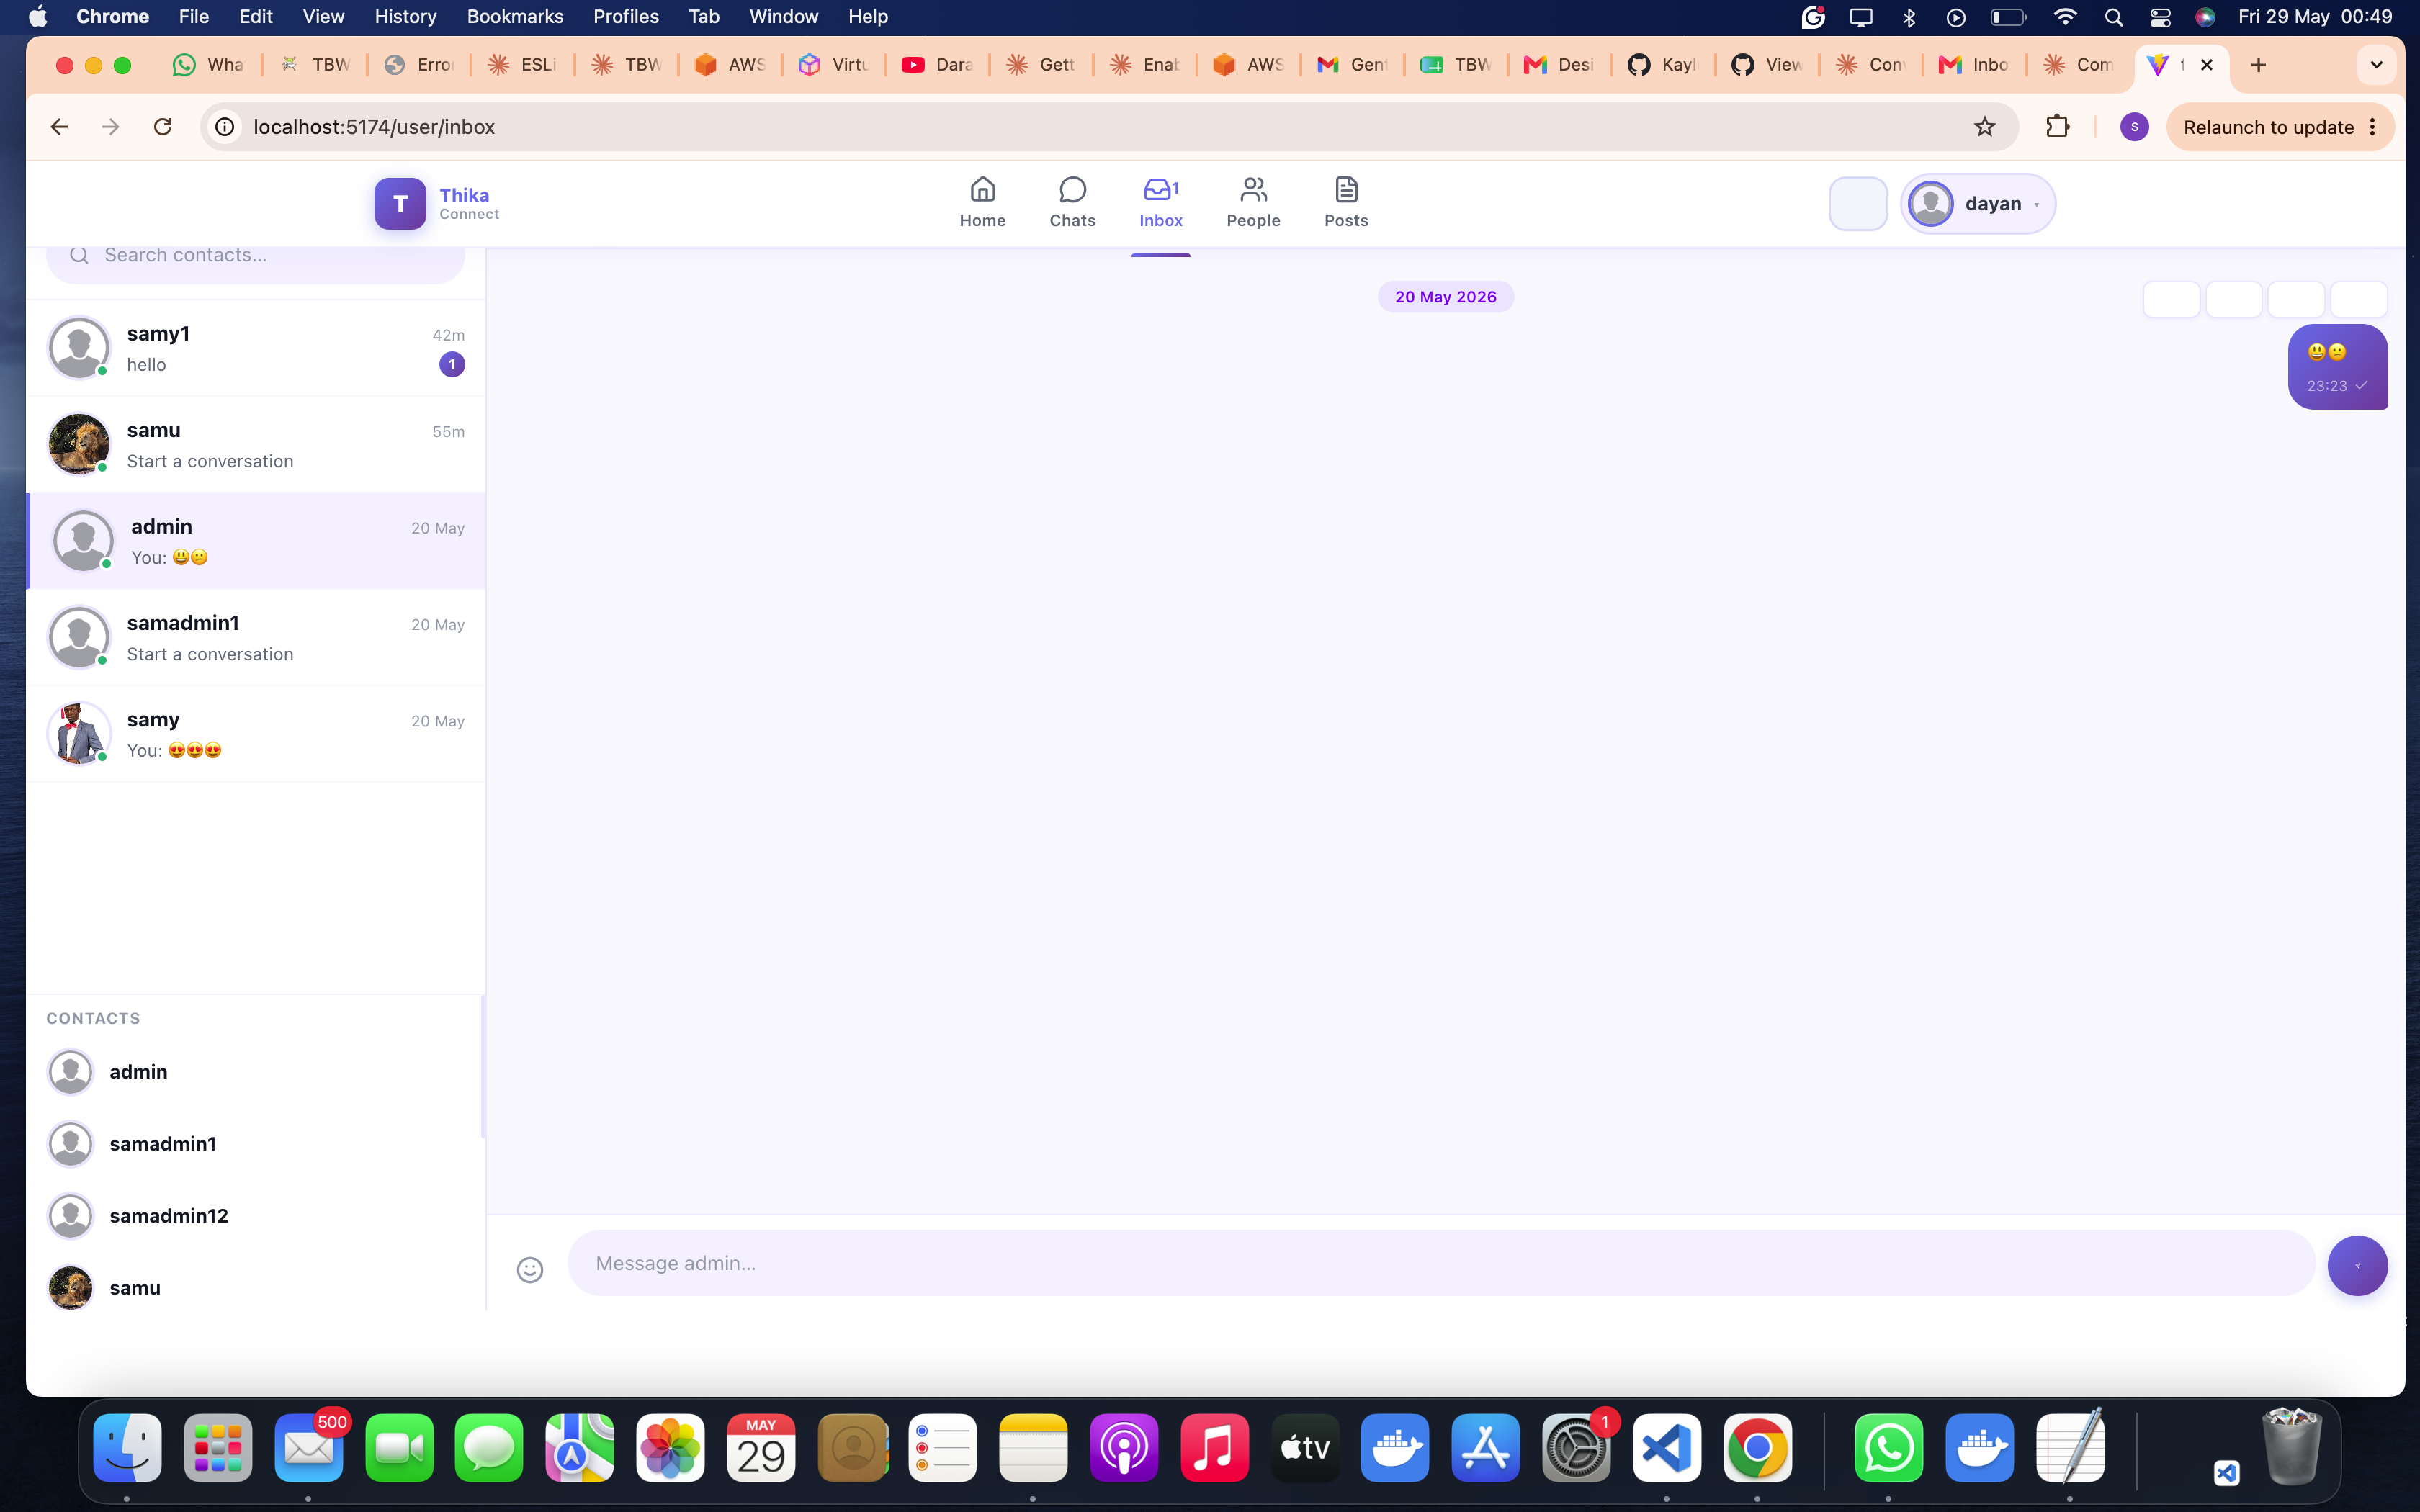
Task: Open WhatsApp from the dock
Action: [1888, 1448]
